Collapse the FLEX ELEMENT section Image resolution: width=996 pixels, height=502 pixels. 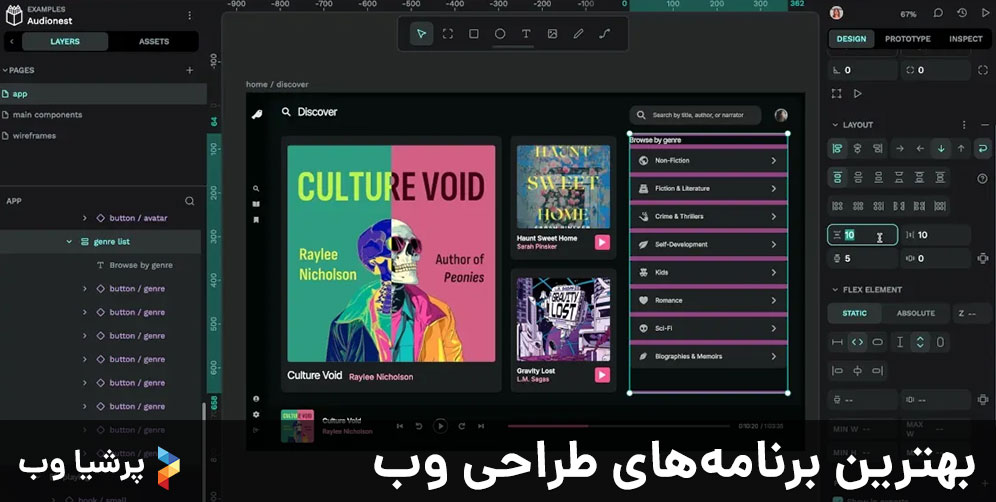835,289
